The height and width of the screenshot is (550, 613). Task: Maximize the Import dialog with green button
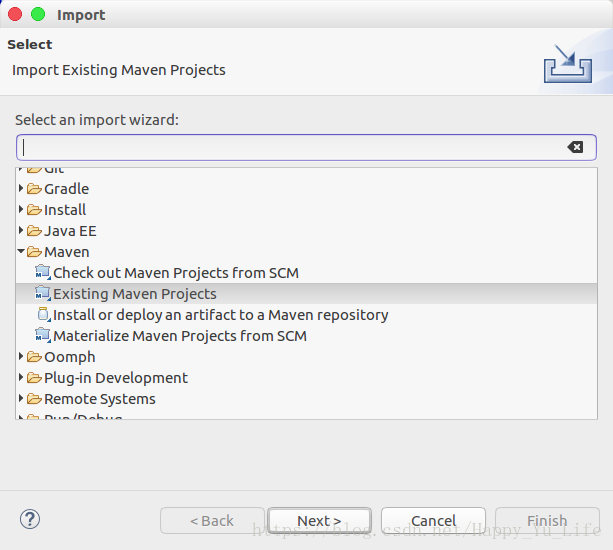tap(38, 14)
